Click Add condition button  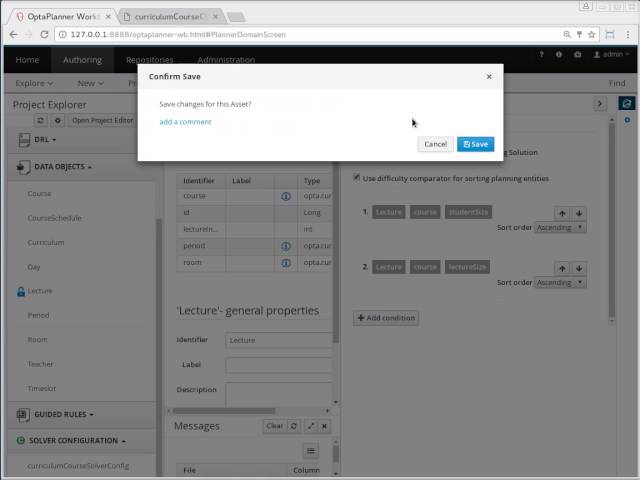tap(386, 318)
